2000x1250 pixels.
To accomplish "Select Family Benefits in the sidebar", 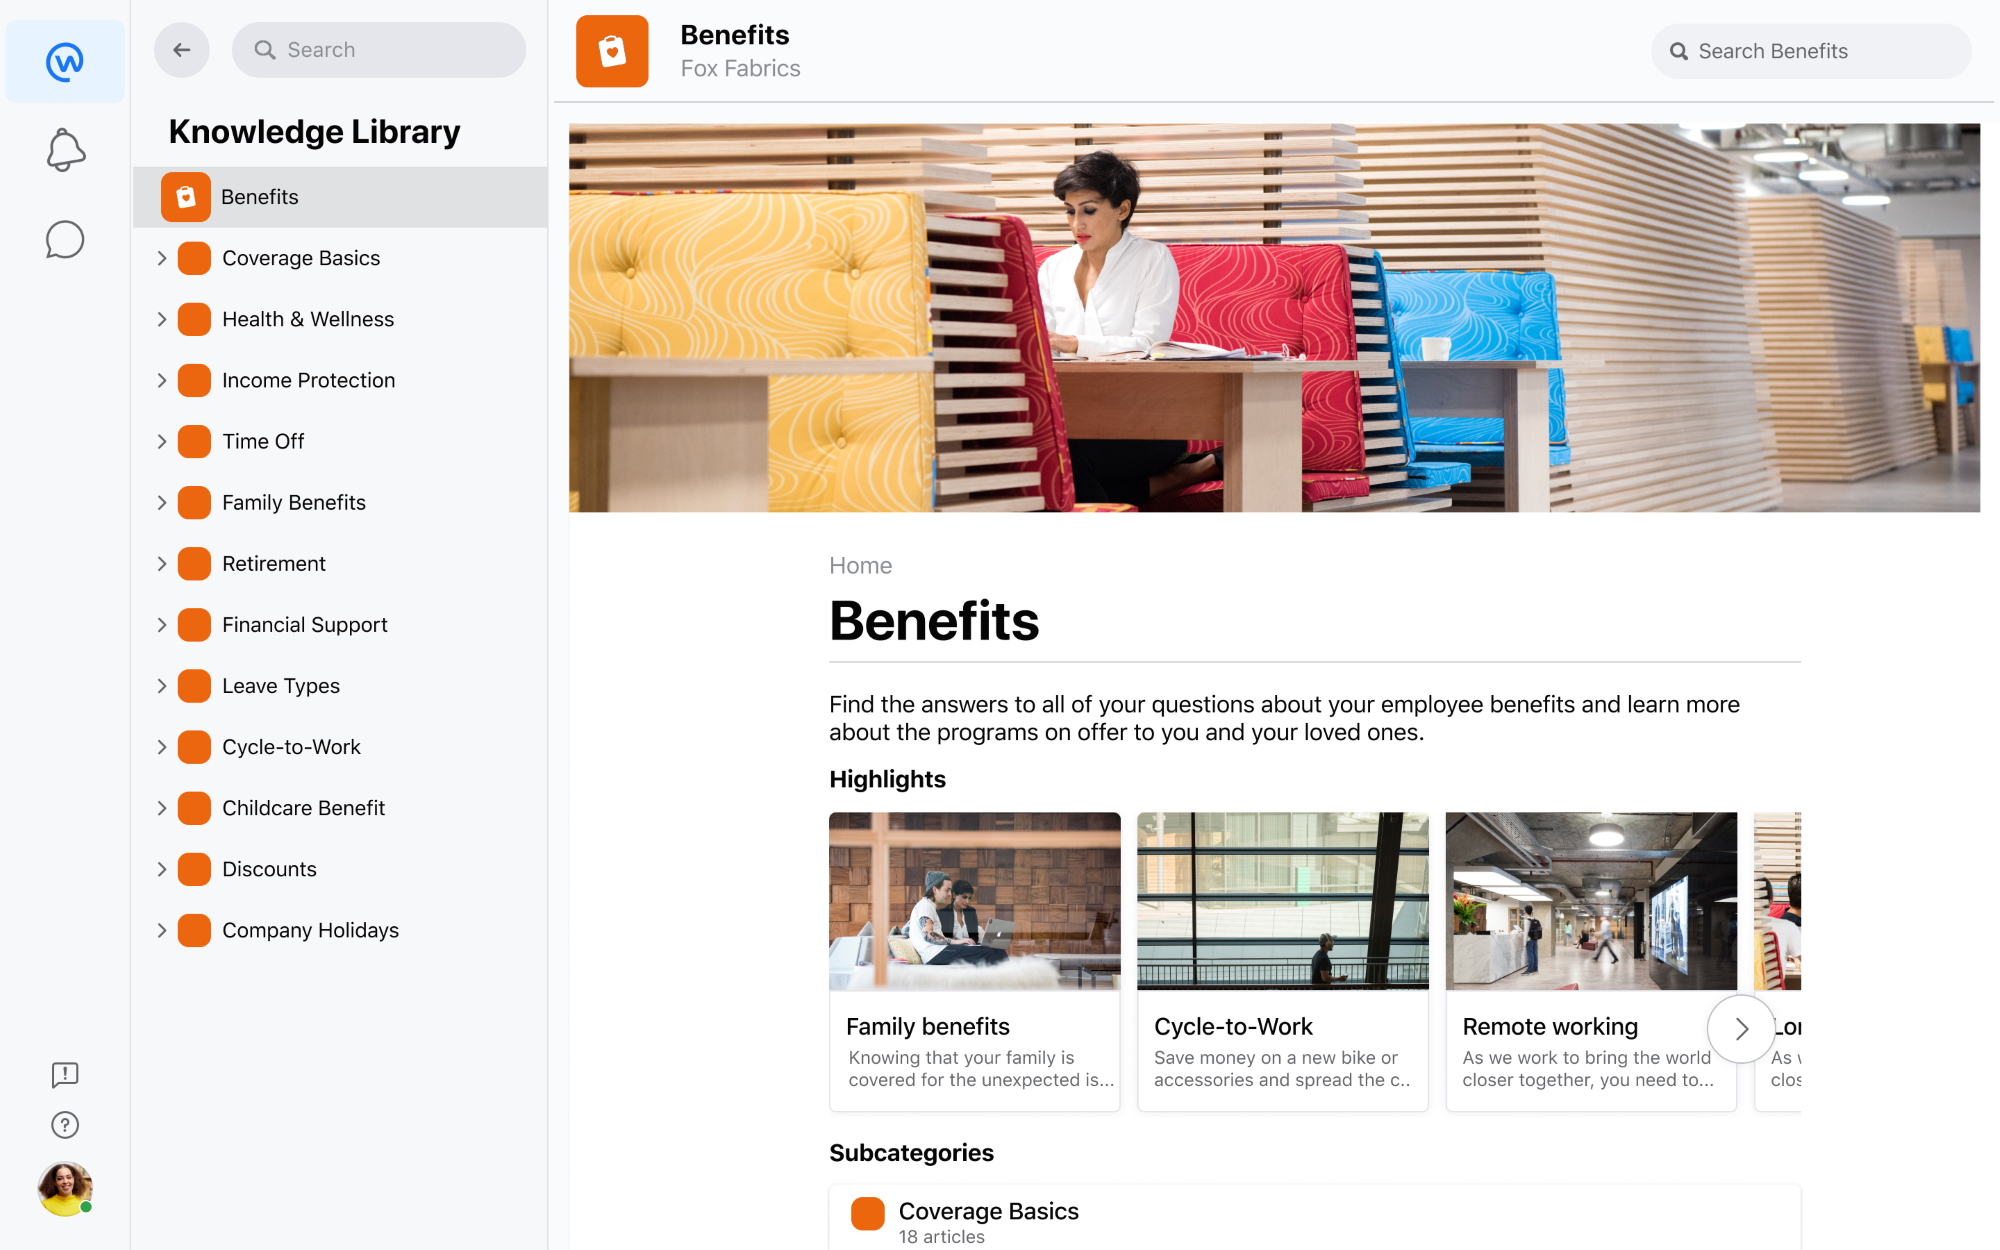I will pyautogui.click(x=293, y=502).
